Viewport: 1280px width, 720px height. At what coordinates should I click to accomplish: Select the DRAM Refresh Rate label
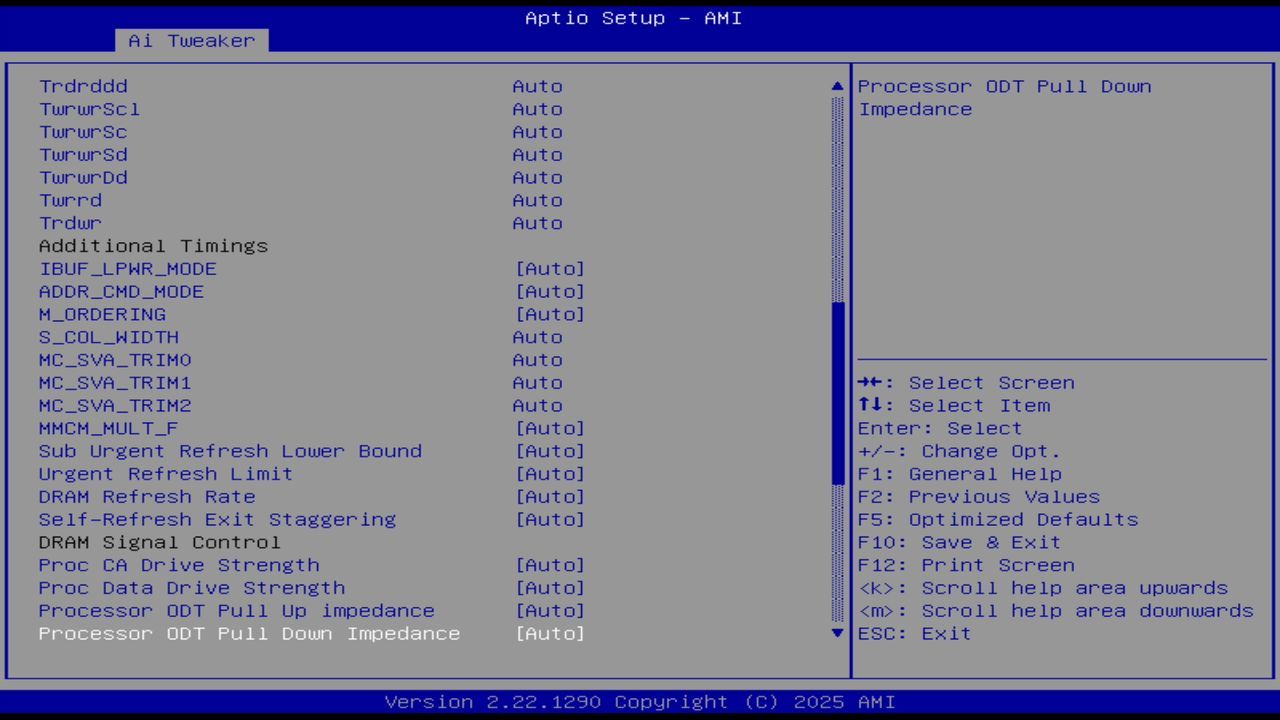[147, 498]
